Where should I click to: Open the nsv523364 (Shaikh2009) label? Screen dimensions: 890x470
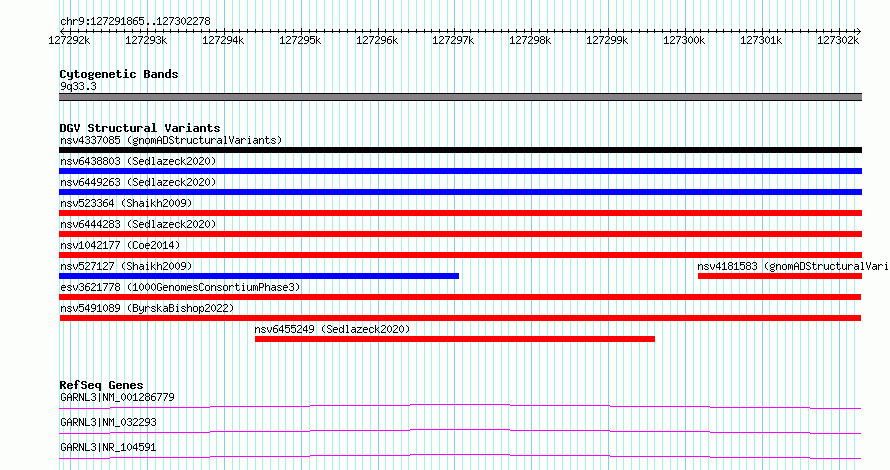(x=126, y=203)
